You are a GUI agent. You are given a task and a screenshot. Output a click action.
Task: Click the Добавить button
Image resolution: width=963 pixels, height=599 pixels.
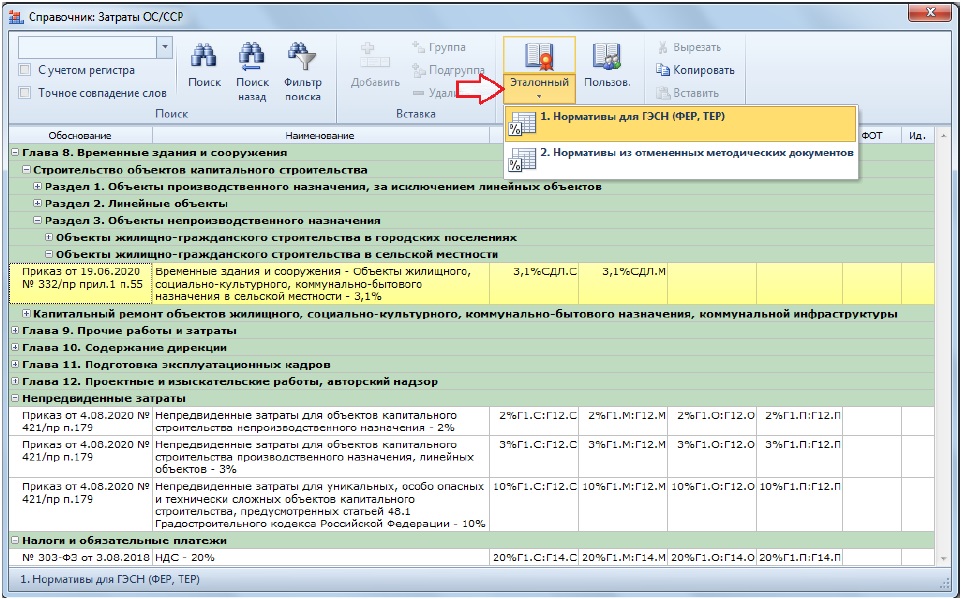(375, 66)
